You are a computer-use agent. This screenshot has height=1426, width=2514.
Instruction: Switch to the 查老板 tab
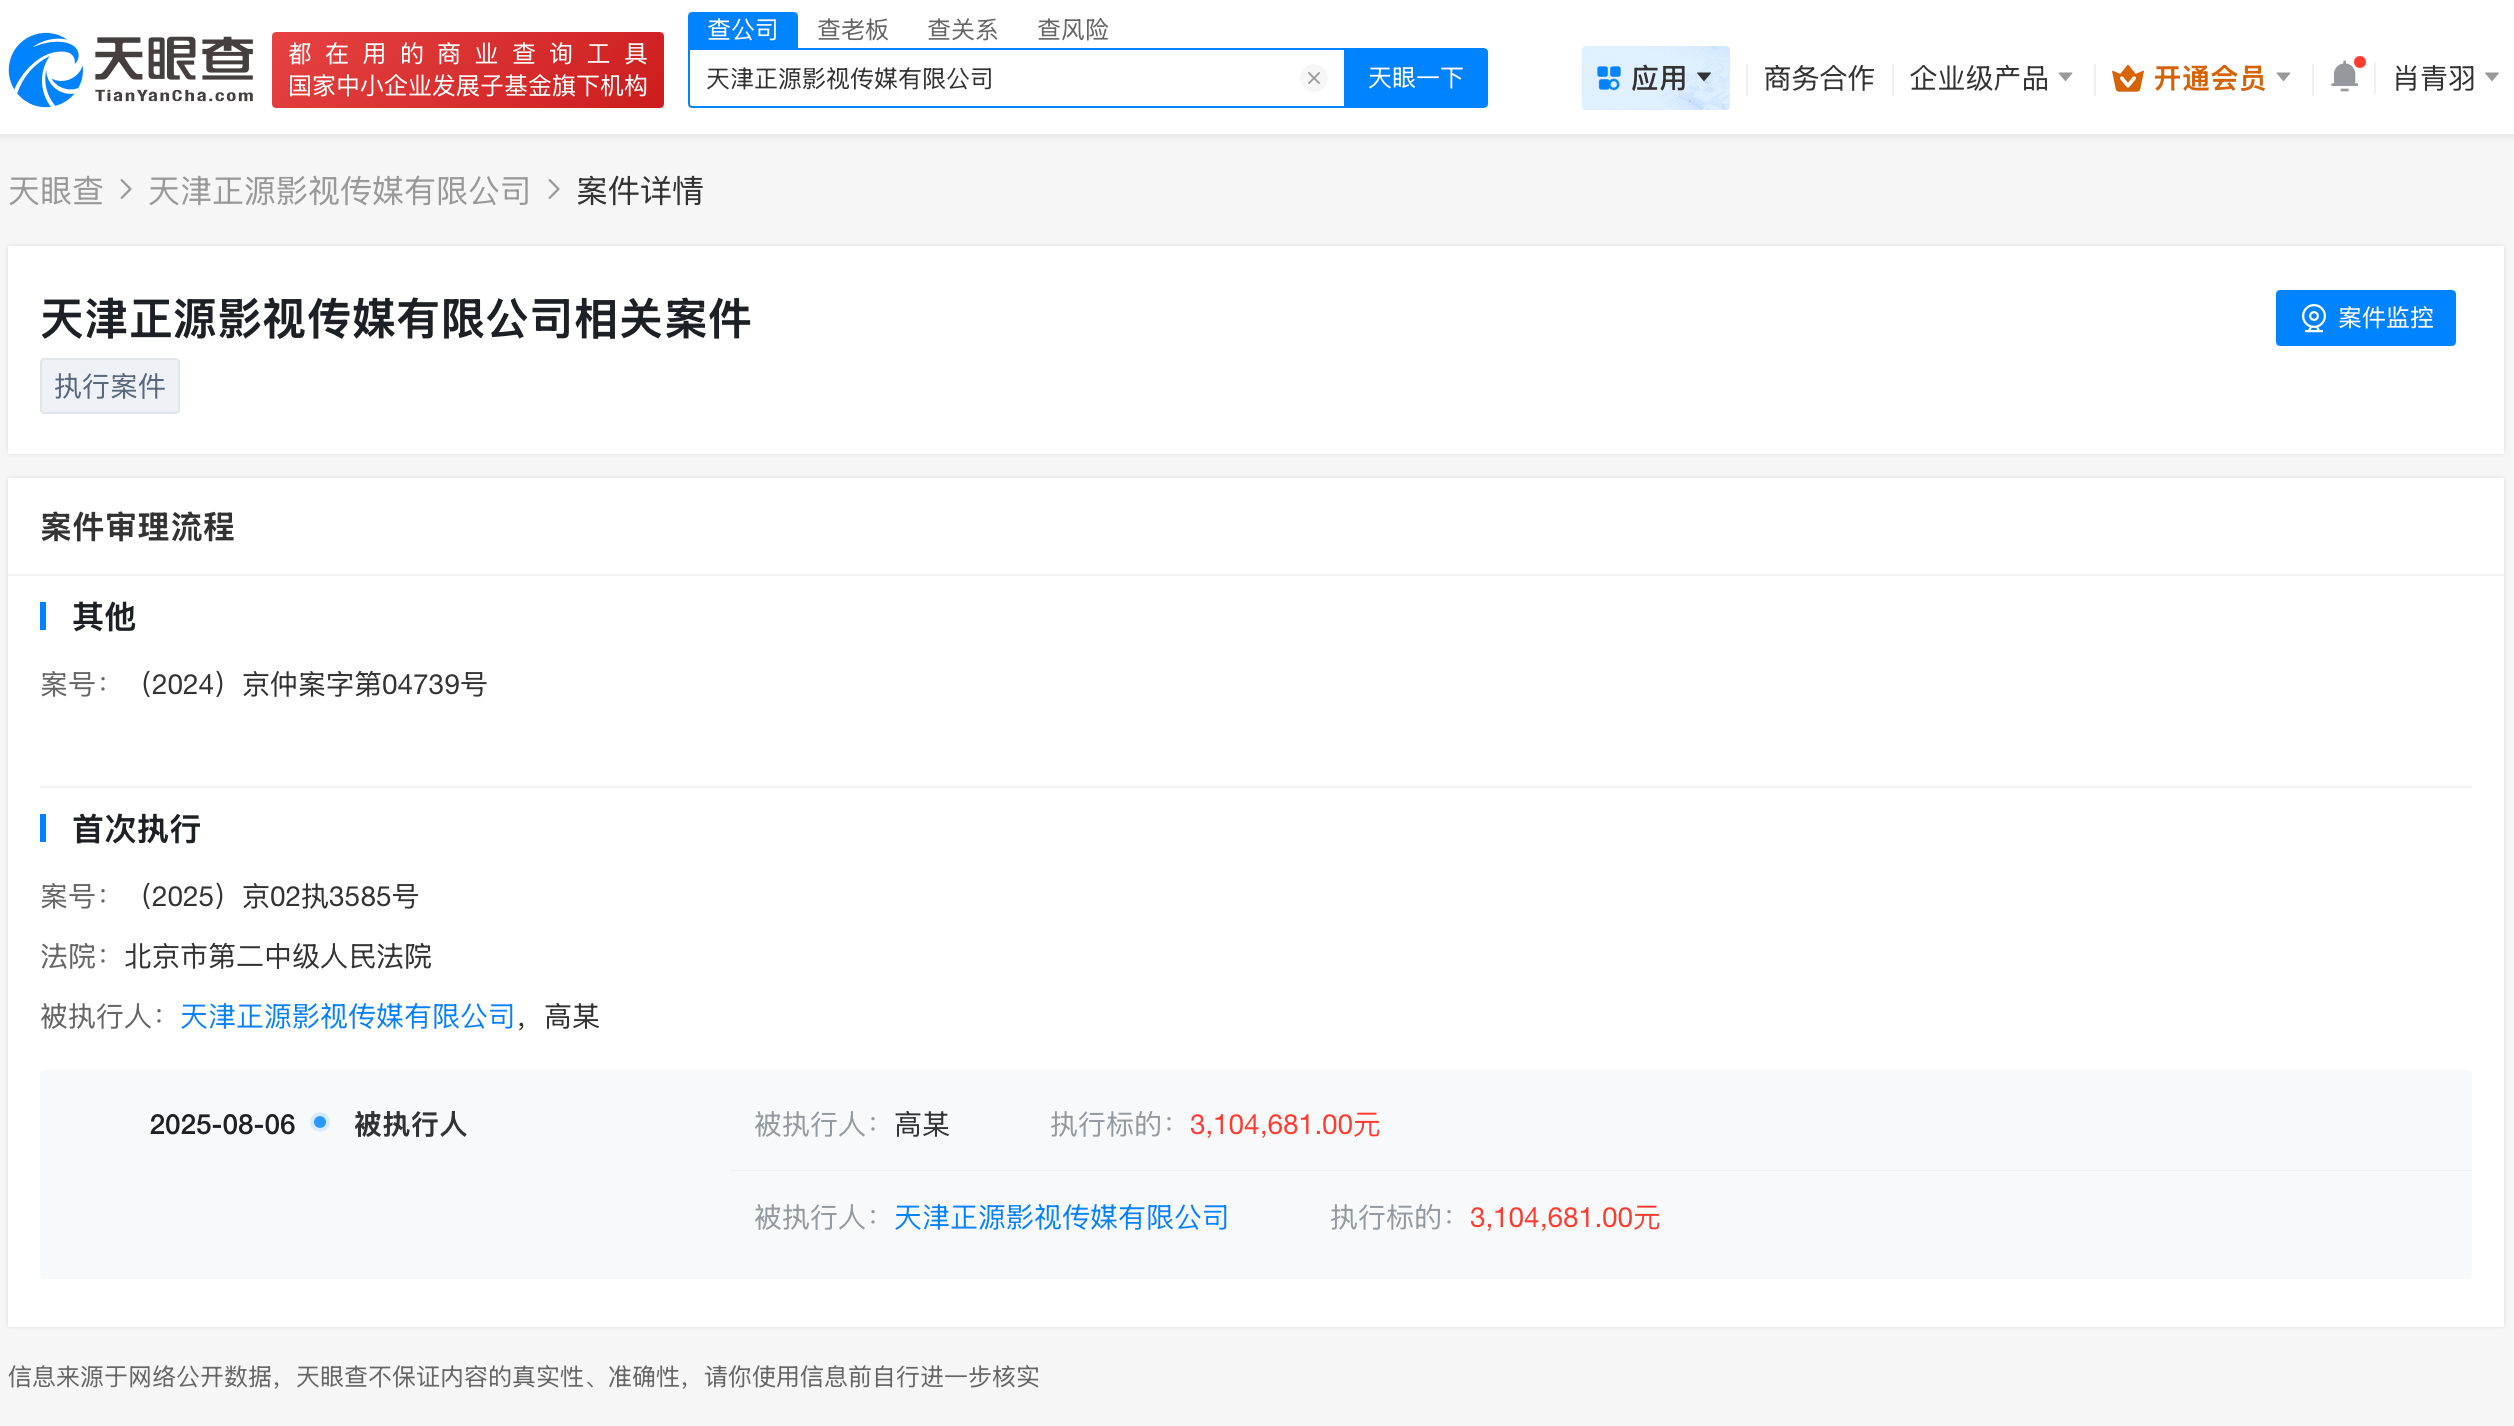click(852, 30)
